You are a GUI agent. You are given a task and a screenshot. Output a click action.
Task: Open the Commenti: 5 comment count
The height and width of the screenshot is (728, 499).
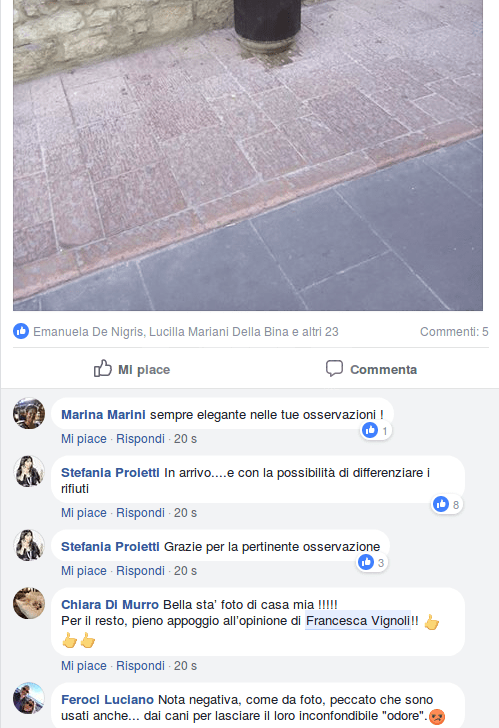pyautogui.click(x=454, y=332)
